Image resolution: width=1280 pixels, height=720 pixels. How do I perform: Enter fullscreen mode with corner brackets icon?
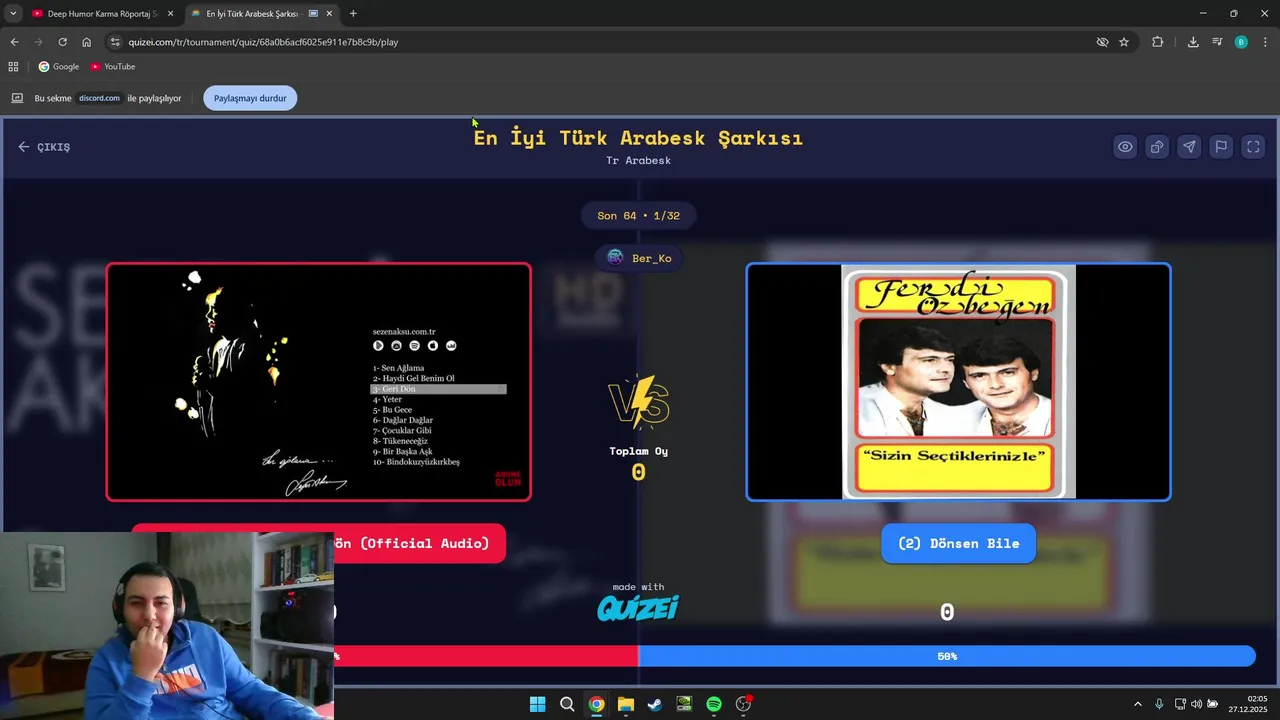(x=1253, y=147)
